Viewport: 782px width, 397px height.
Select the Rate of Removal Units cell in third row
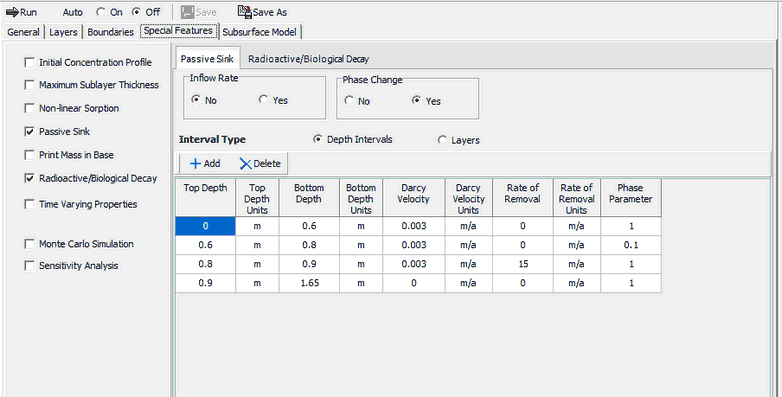[x=577, y=264]
